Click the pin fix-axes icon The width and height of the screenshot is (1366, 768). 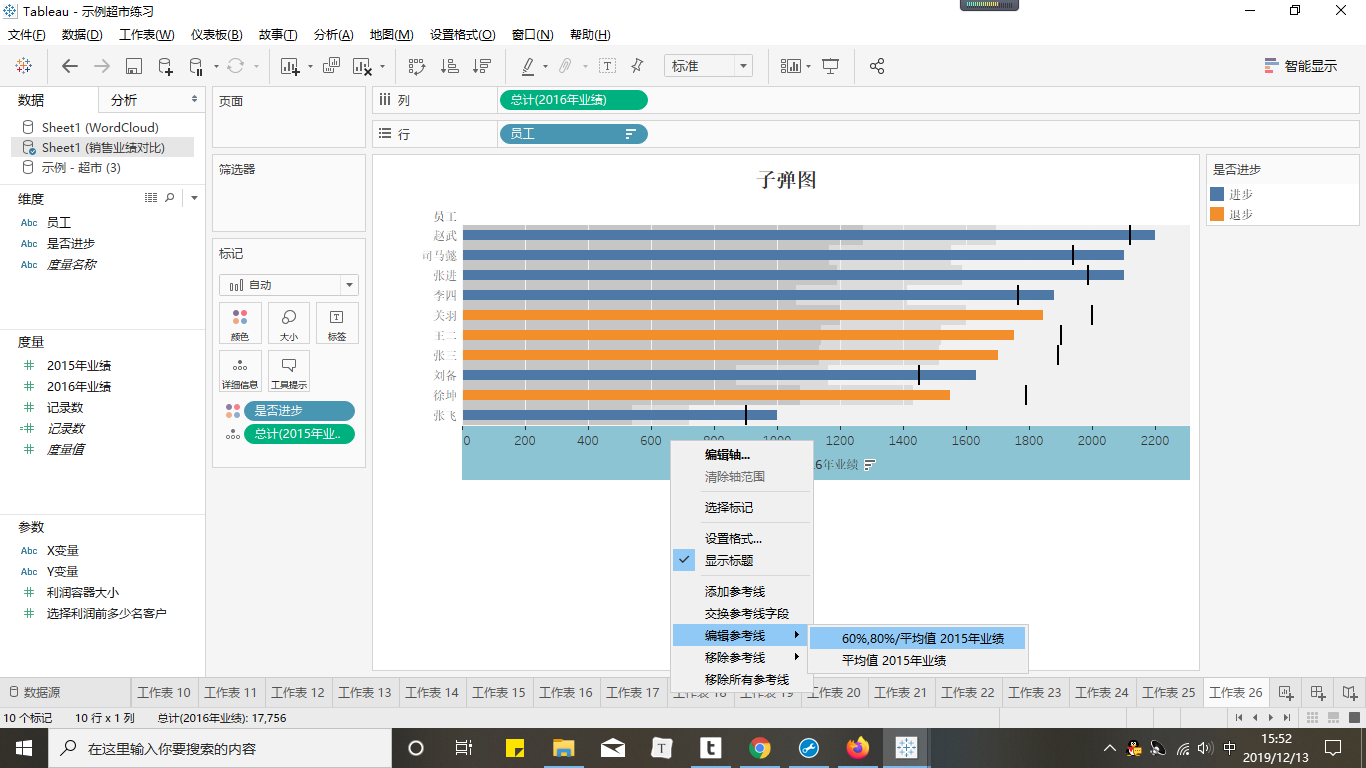(x=637, y=66)
